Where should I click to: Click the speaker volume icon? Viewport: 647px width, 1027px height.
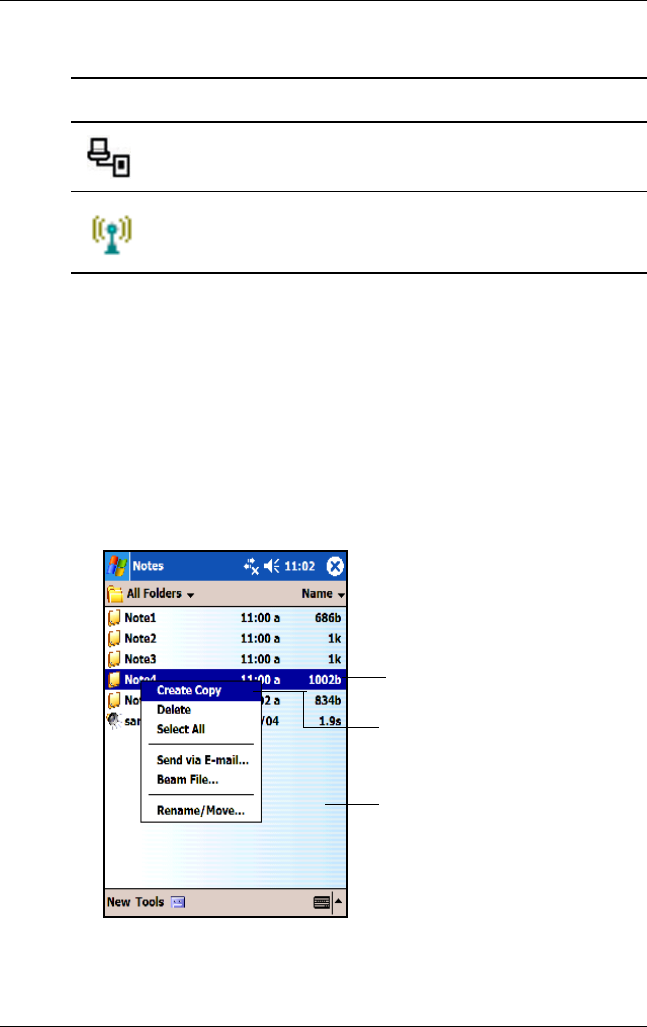pos(272,566)
